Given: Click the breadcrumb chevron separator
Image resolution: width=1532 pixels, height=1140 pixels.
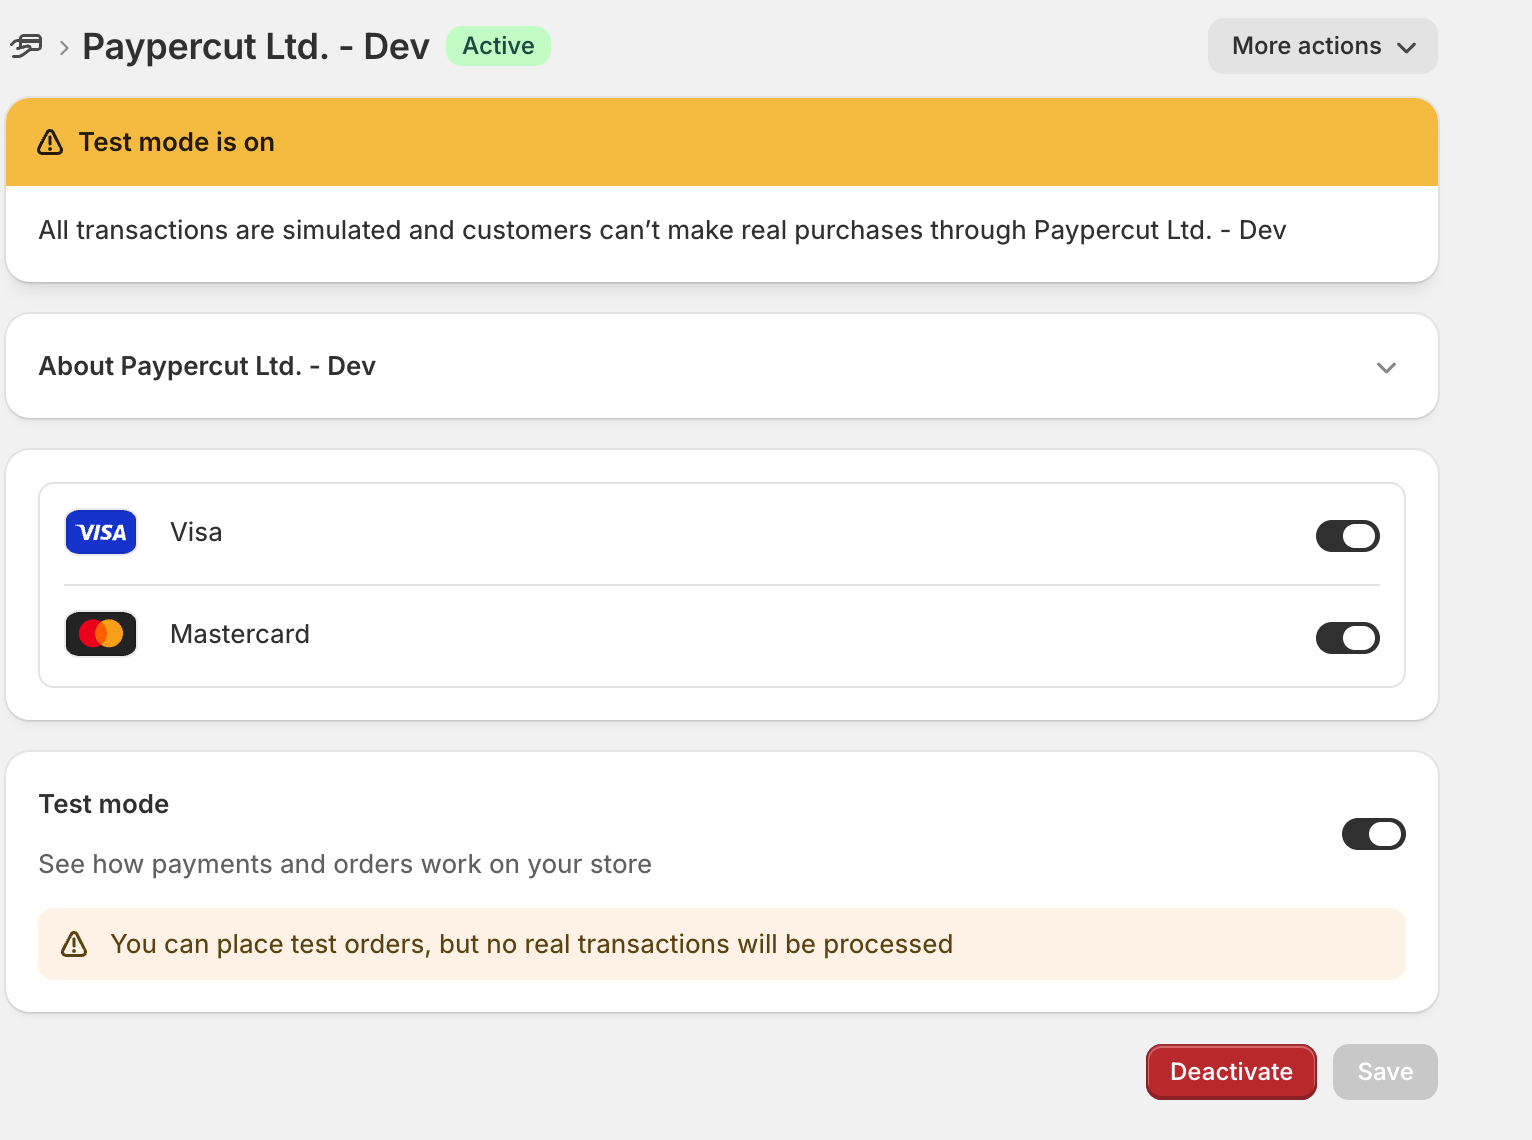Looking at the screenshot, I should (64, 47).
